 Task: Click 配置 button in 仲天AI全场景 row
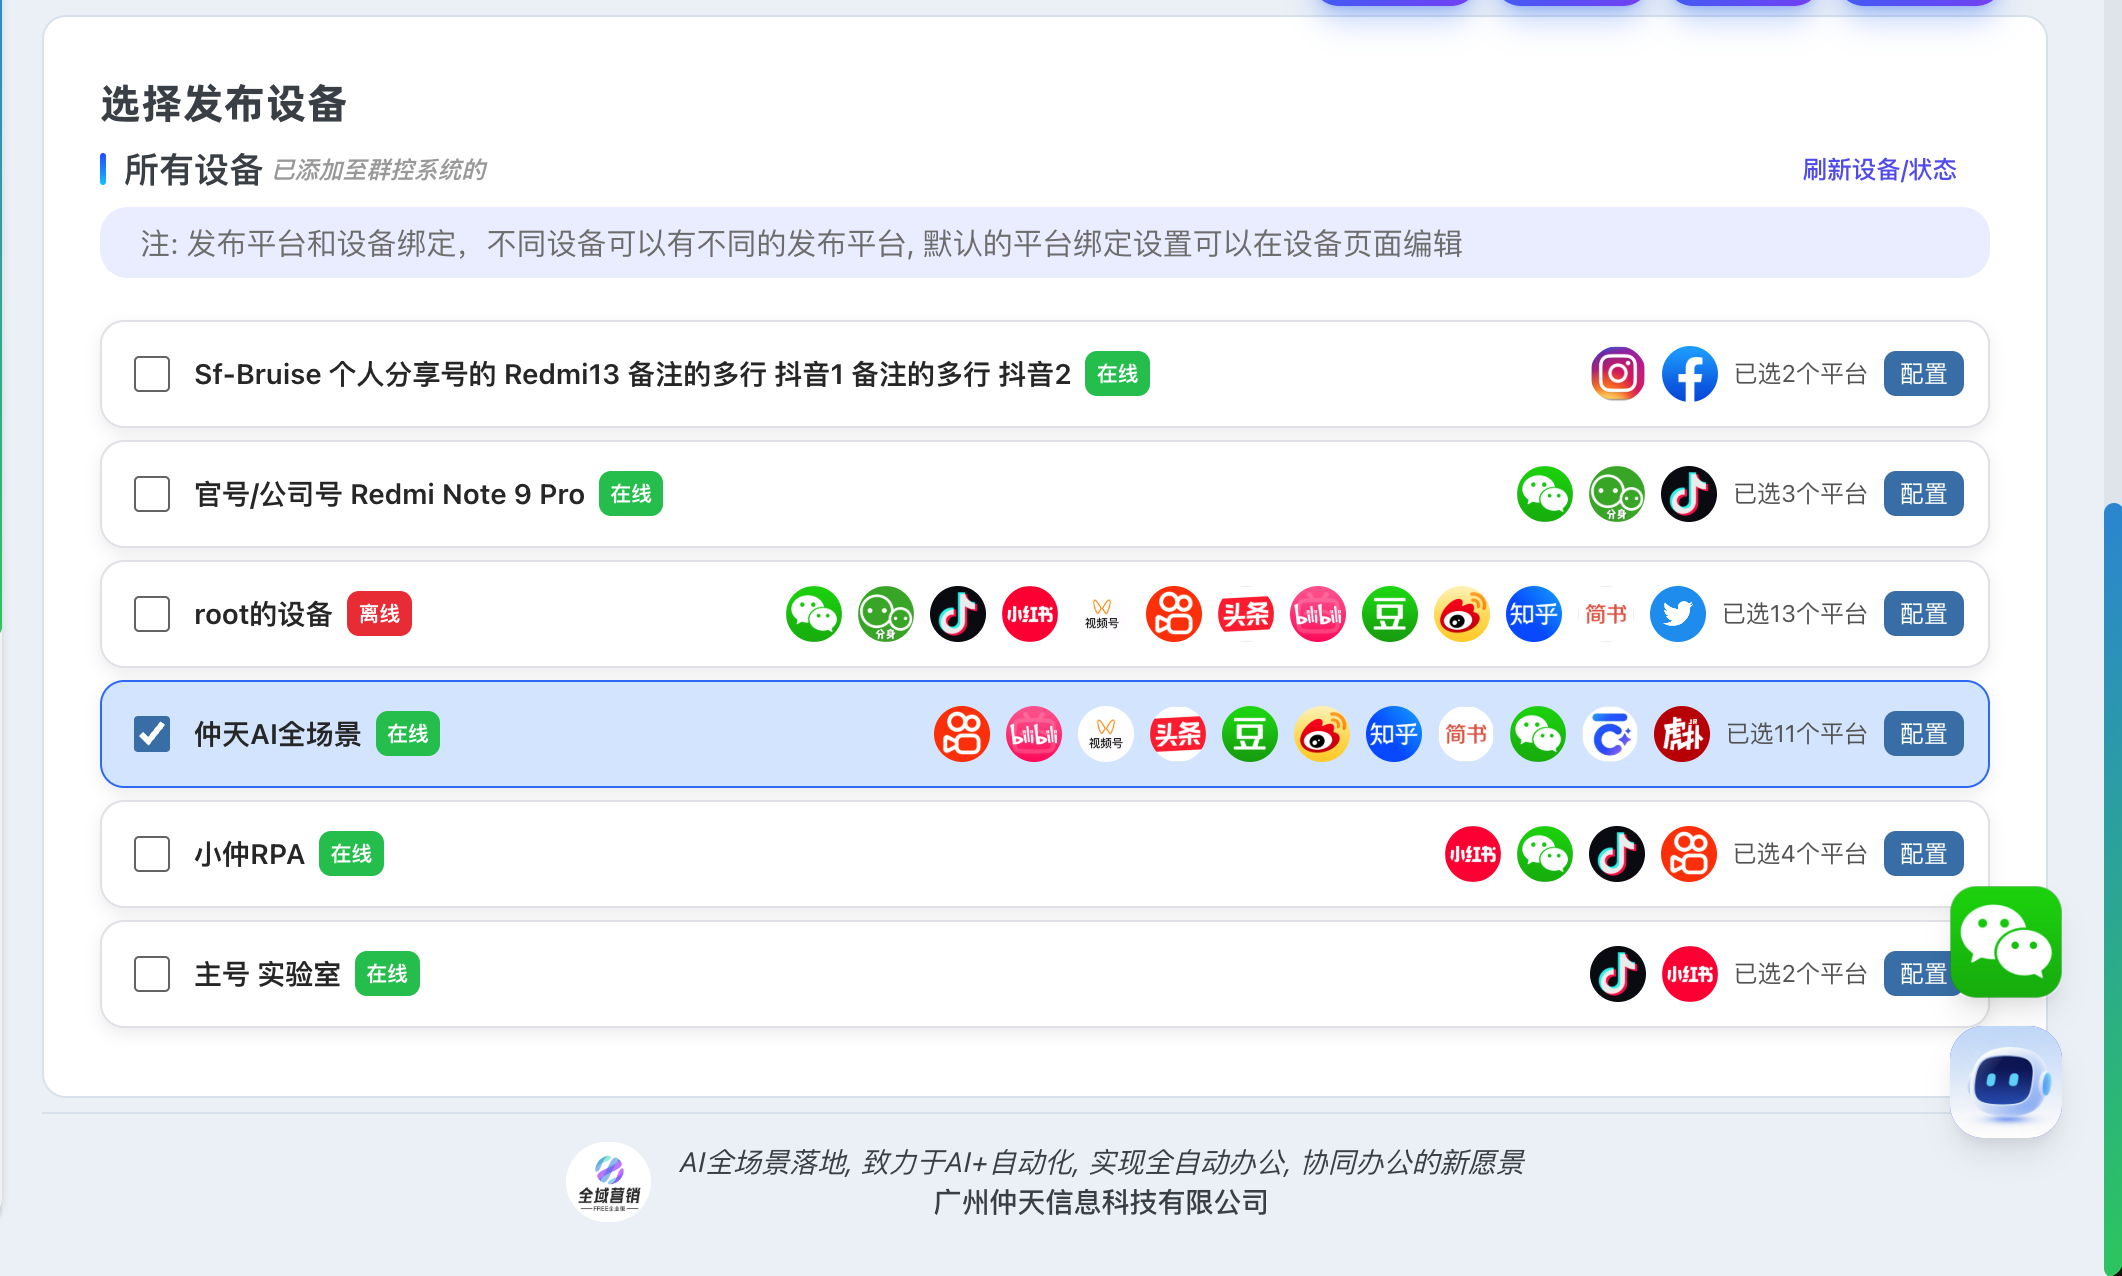point(1923,734)
